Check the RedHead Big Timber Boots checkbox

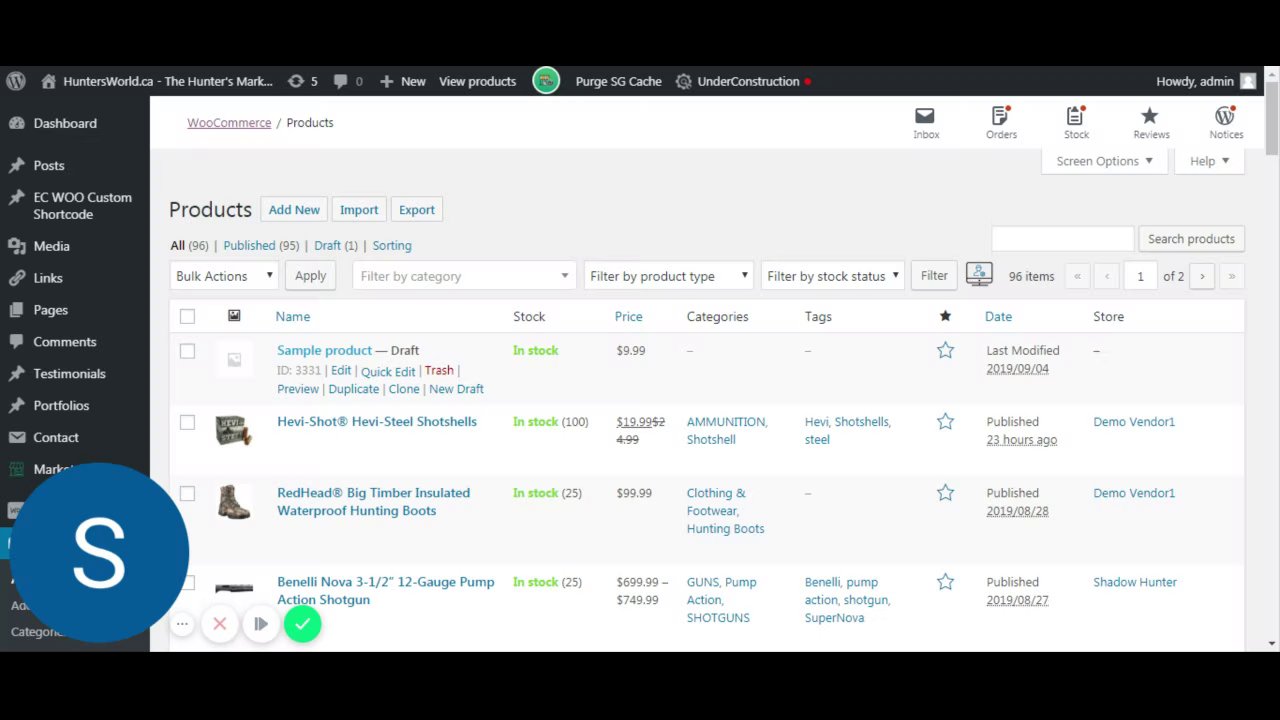pyautogui.click(x=187, y=493)
